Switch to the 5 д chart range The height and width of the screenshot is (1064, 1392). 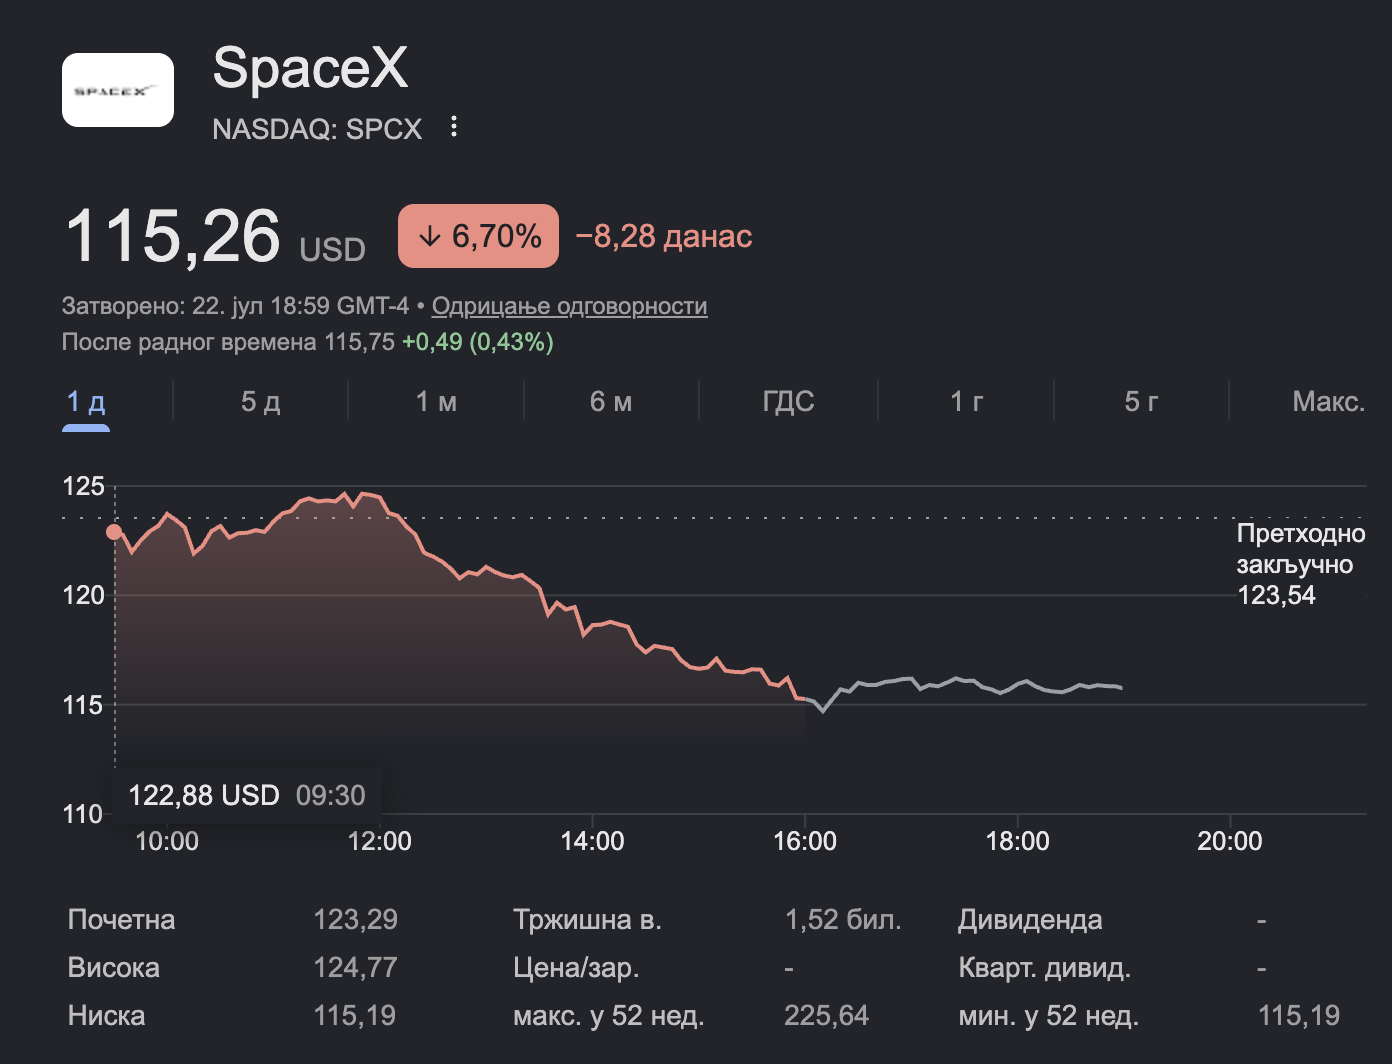pyautogui.click(x=261, y=402)
